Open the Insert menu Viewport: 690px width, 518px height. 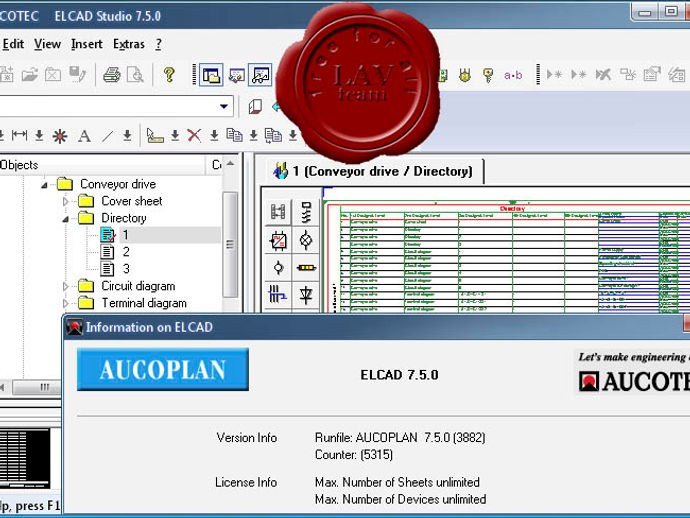click(86, 44)
